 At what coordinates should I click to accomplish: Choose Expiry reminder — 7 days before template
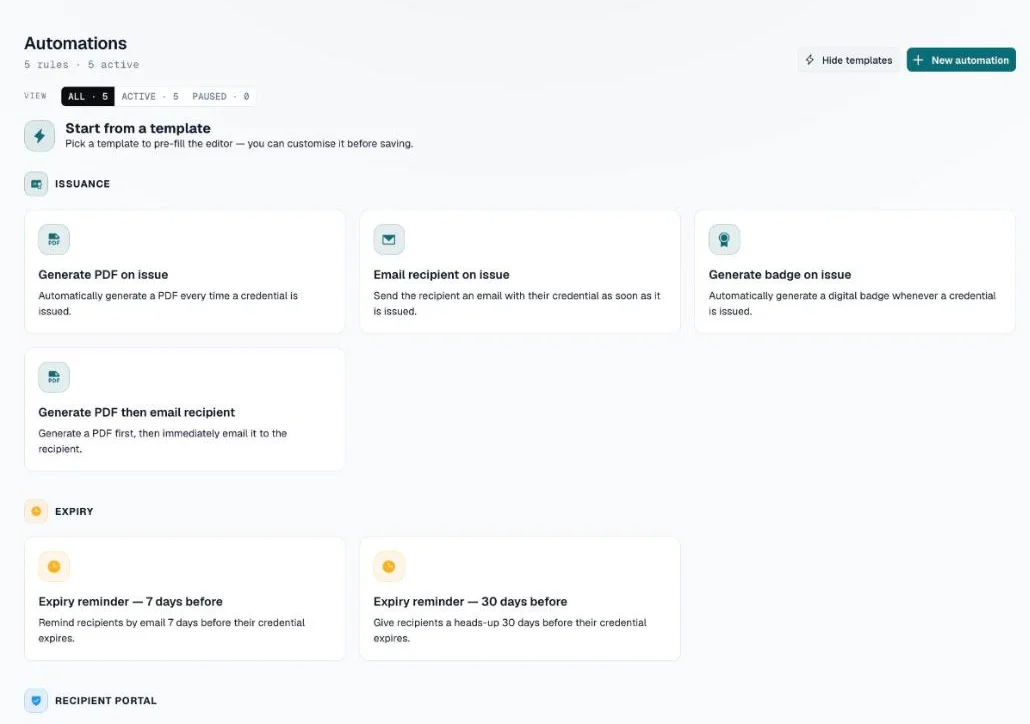click(185, 599)
